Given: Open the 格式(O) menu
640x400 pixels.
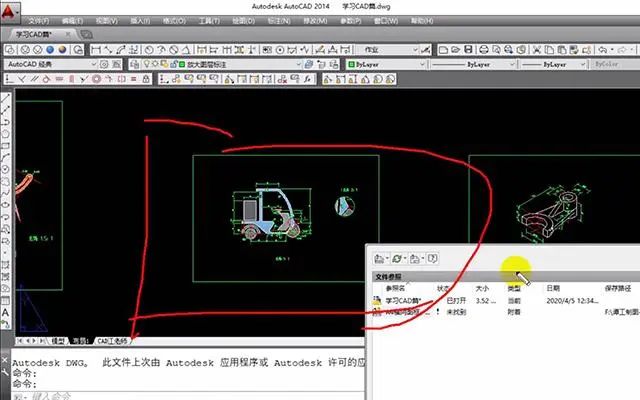Looking at the screenshot, I should tap(175, 21).
